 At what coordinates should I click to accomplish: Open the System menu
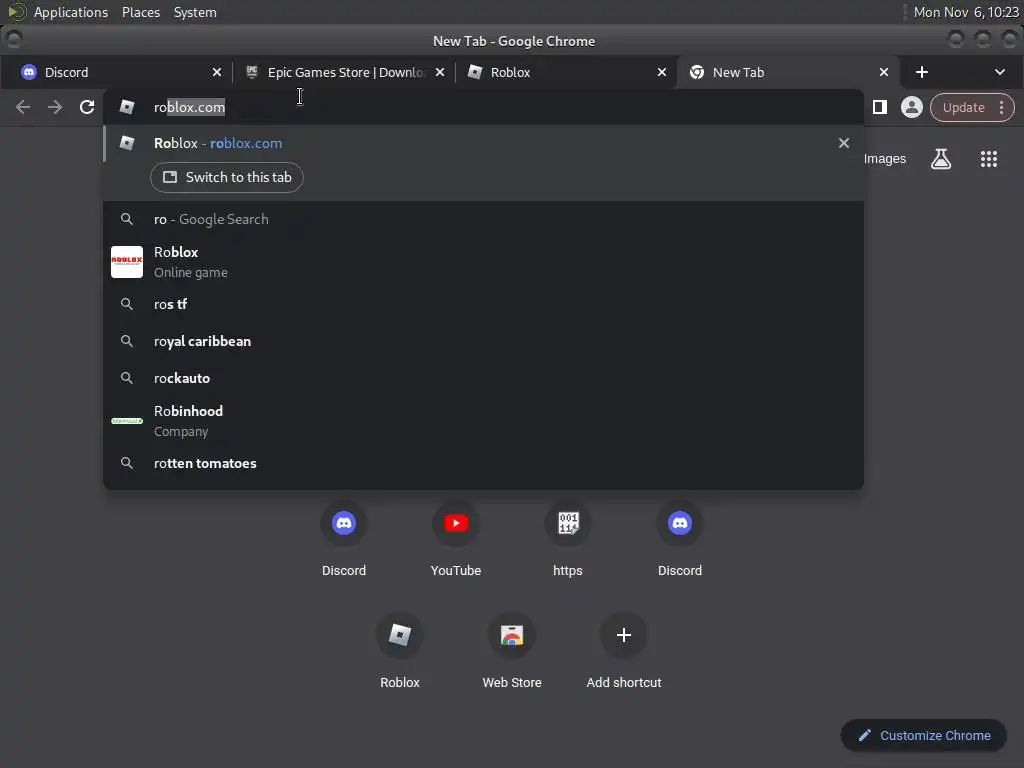click(x=195, y=12)
